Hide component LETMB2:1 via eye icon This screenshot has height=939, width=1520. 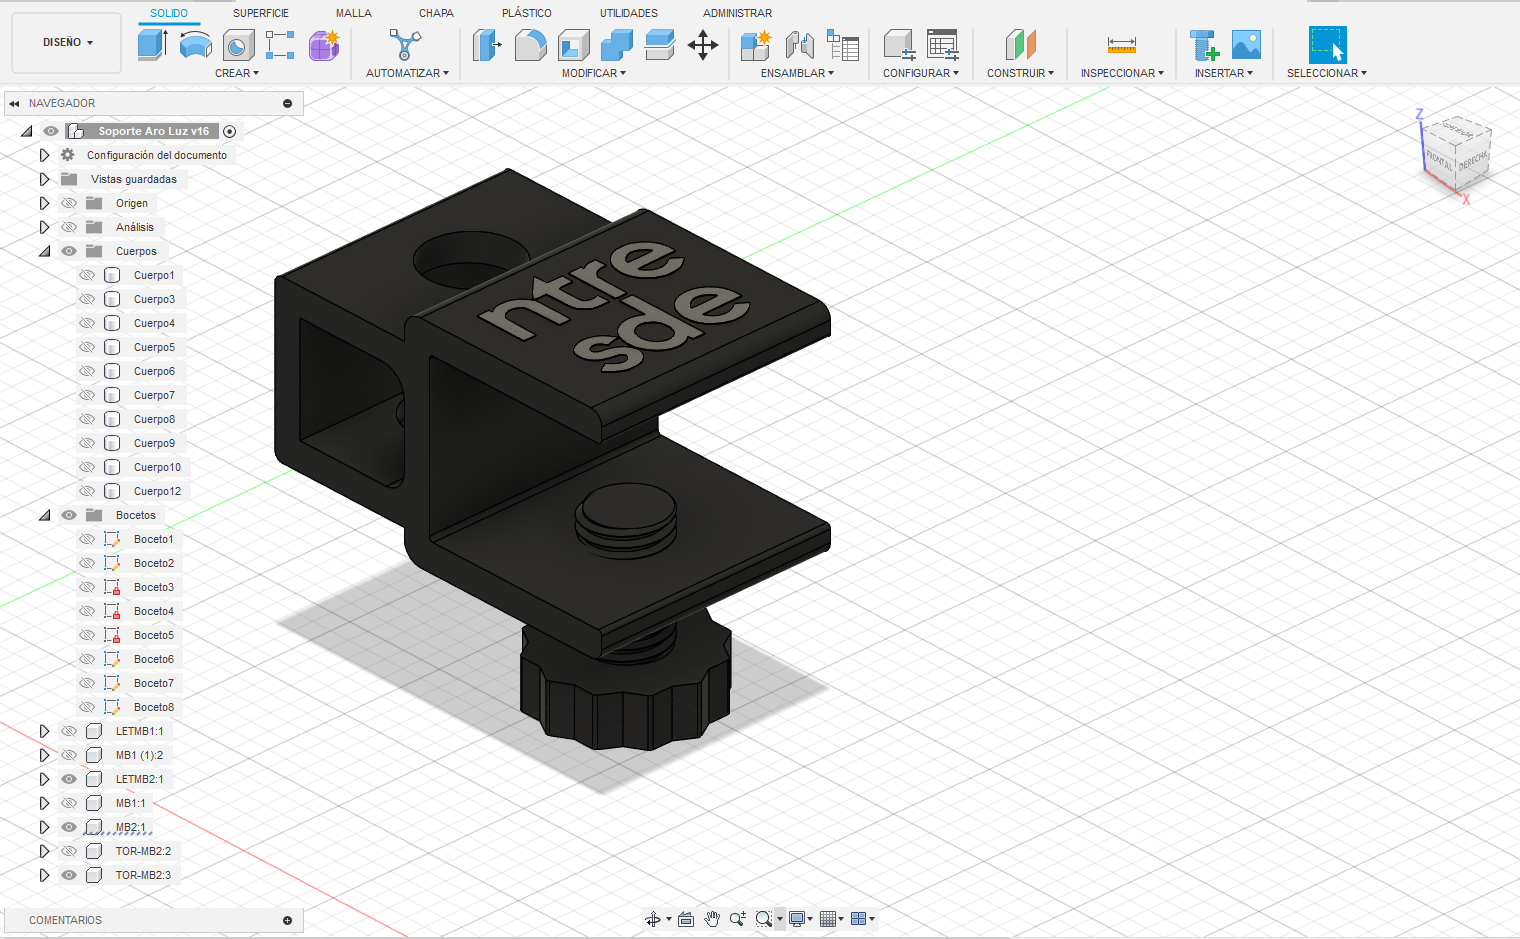69,779
